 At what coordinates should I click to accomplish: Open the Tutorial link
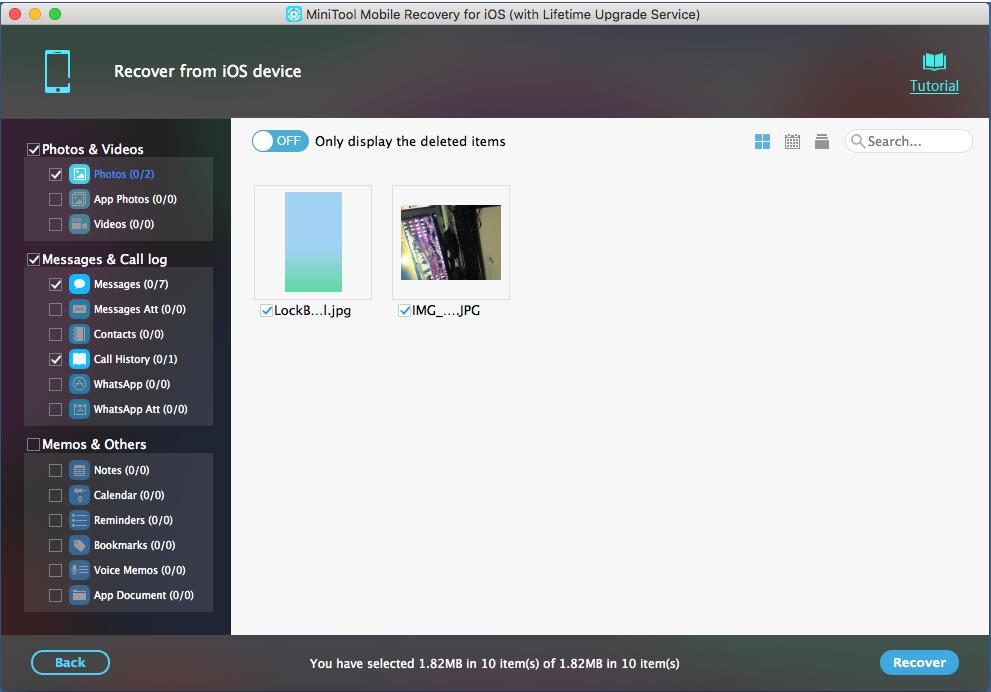934,86
